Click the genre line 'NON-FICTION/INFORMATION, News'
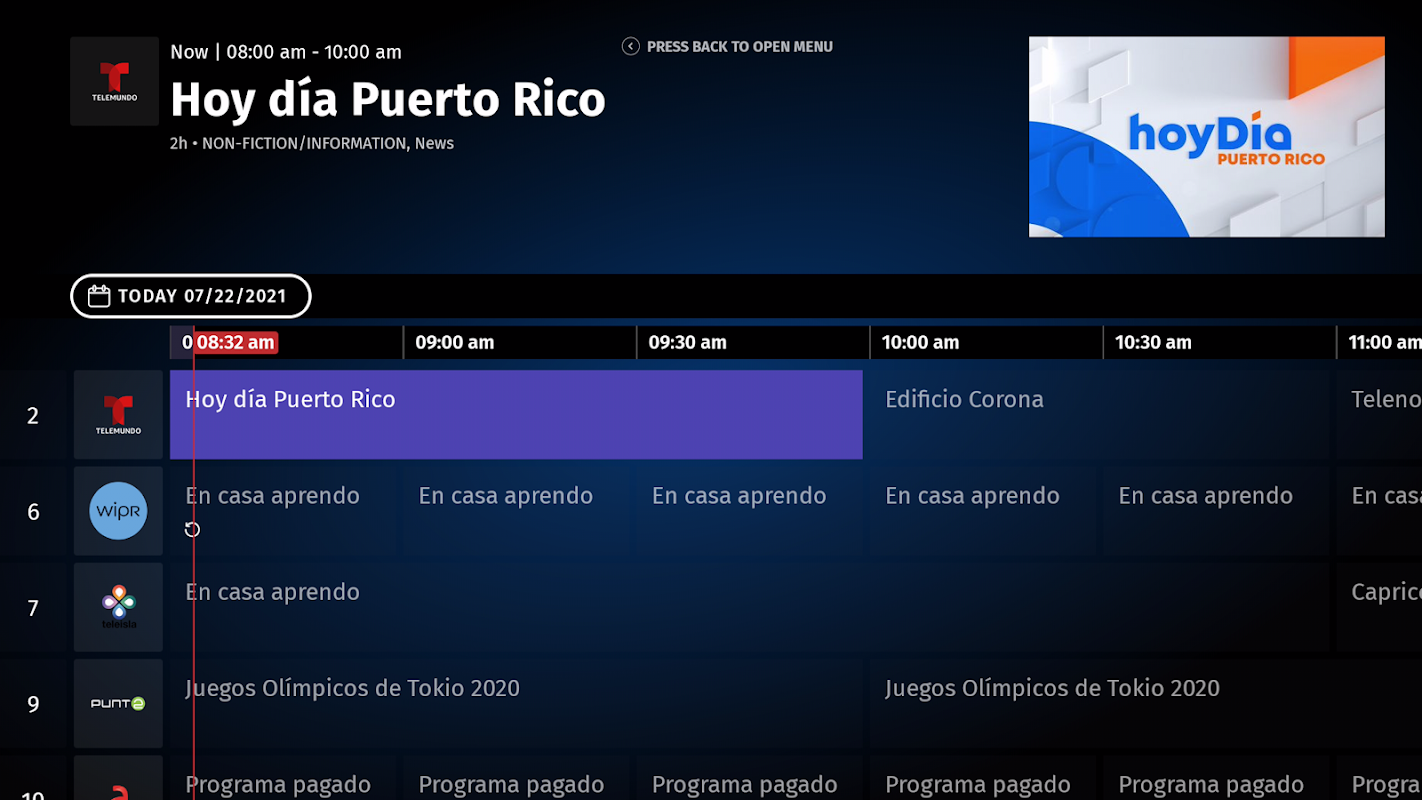Viewport: 1422px width, 800px height. click(328, 143)
